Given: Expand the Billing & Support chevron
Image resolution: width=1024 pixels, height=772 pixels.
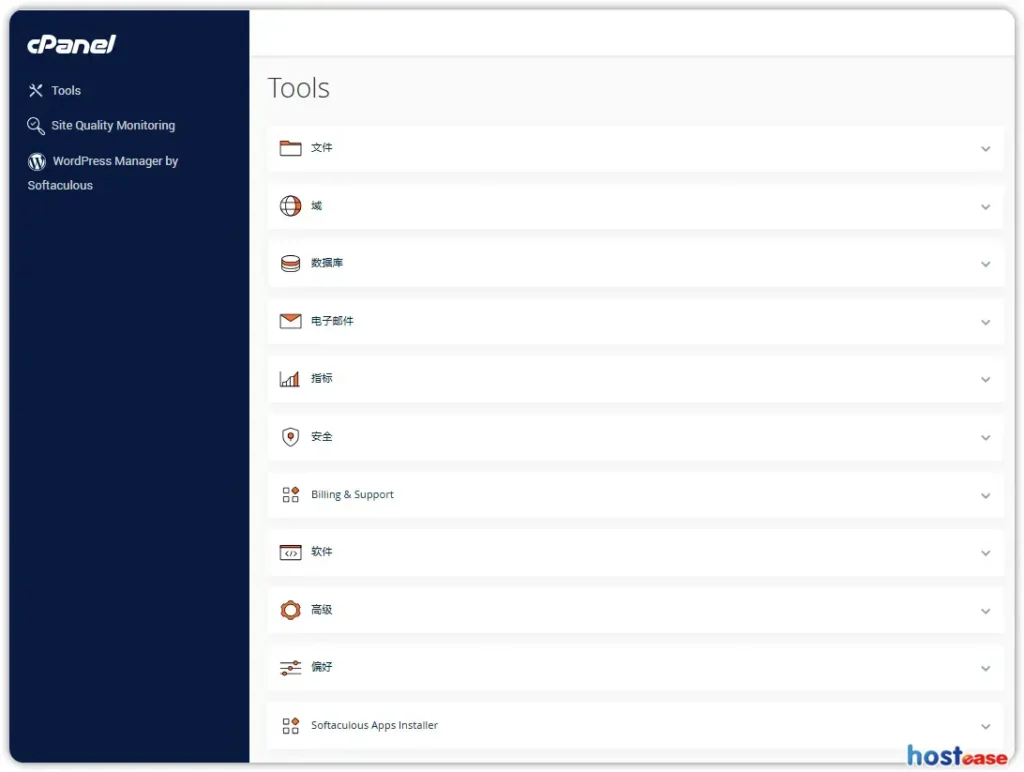Looking at the screenshot, I should pos(985,496).
